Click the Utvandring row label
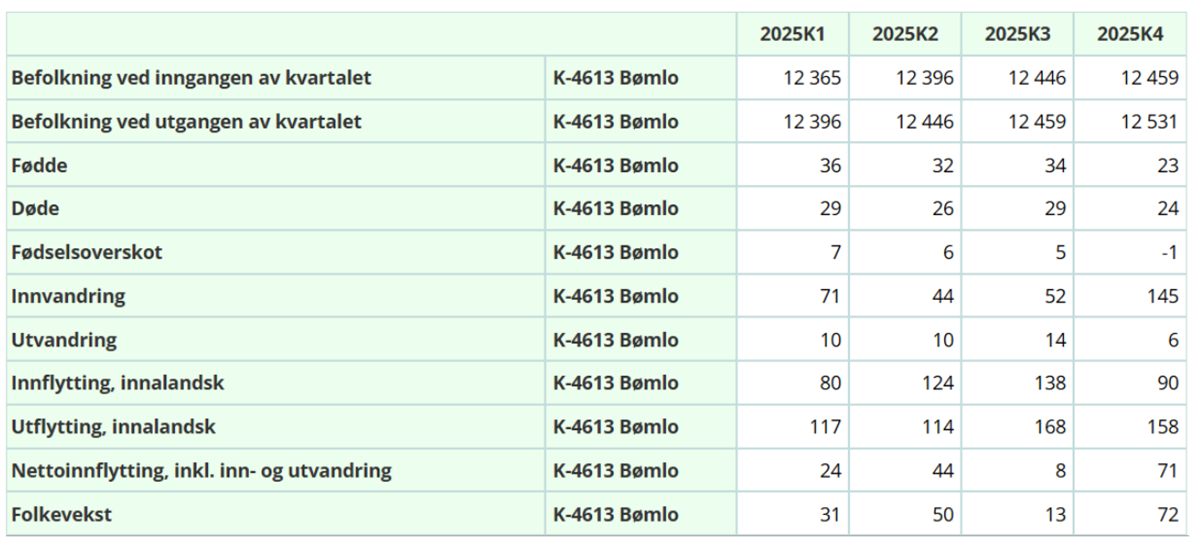The image size is (1200, 547). [x=64, y=340]
